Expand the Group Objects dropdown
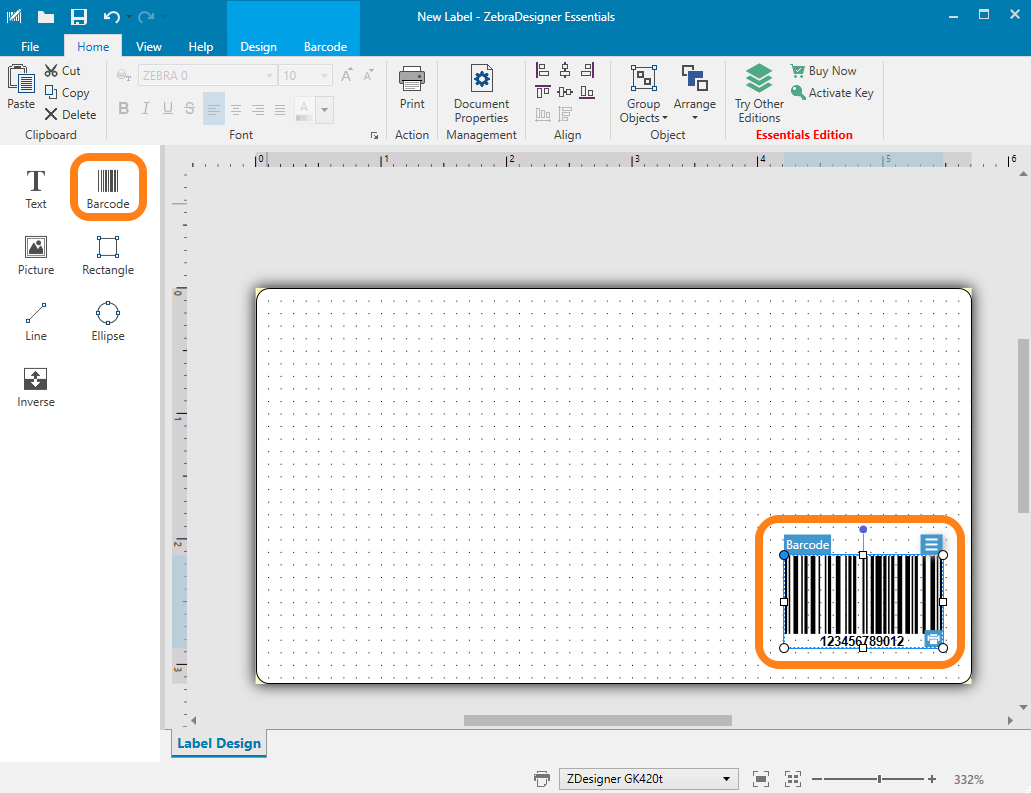This screenshot has height=793, width=1031. click(643, 95)
